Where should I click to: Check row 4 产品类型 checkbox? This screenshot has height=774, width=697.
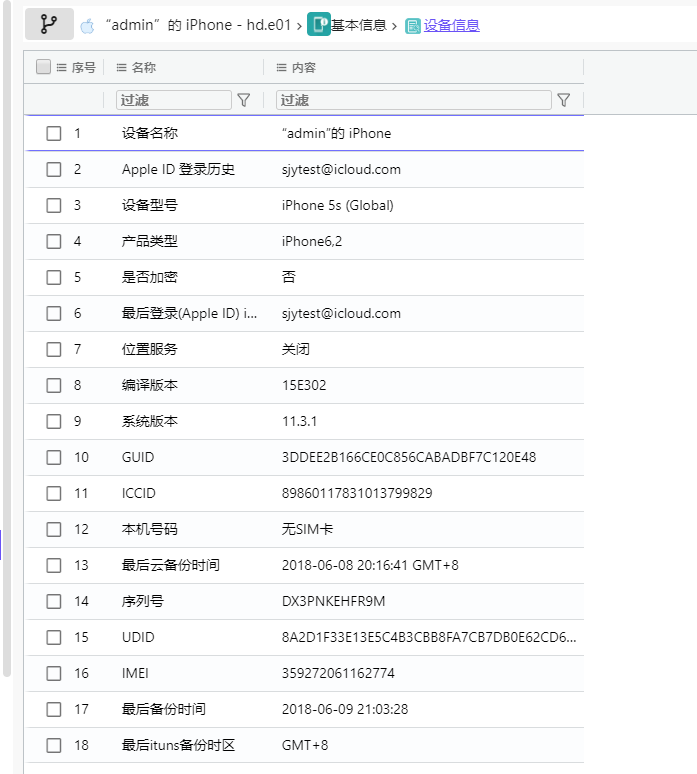pos(54,241)
